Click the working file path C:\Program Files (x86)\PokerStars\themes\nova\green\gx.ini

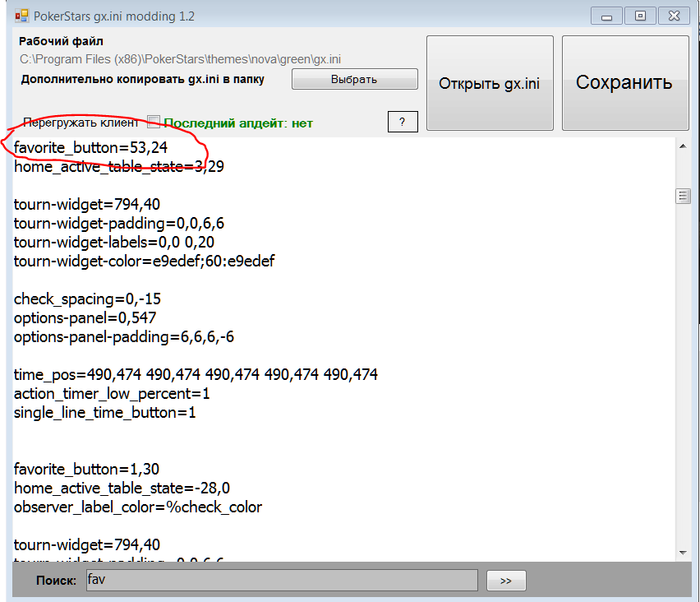click(x=180, y=59)
